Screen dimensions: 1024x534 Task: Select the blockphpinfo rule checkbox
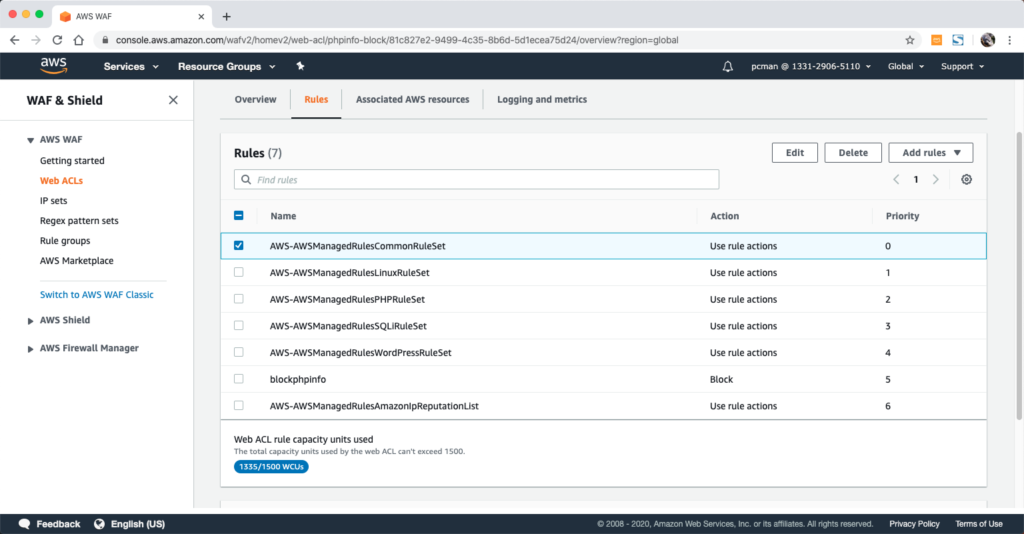[238, 380]
